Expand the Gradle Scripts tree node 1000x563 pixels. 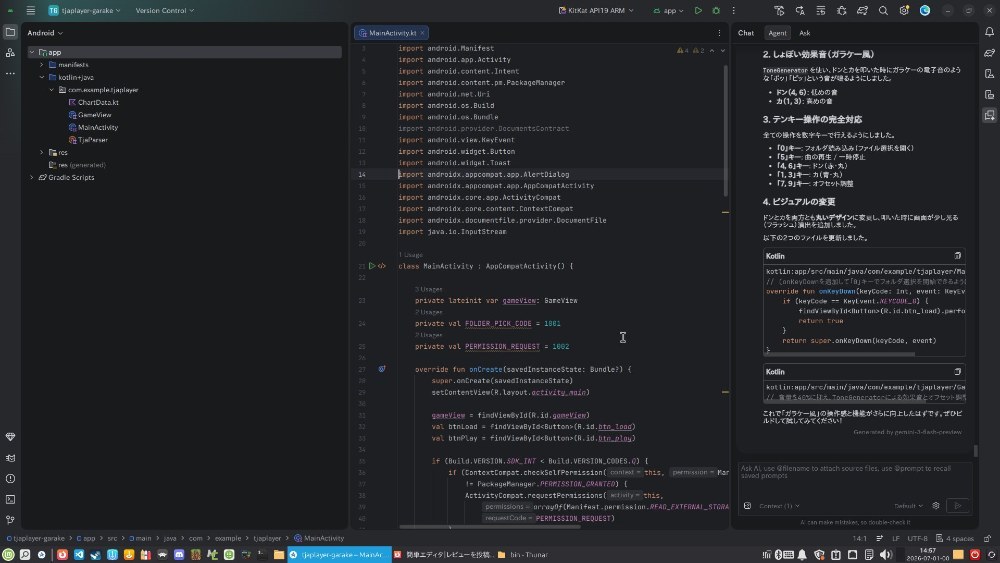(32, 177)
